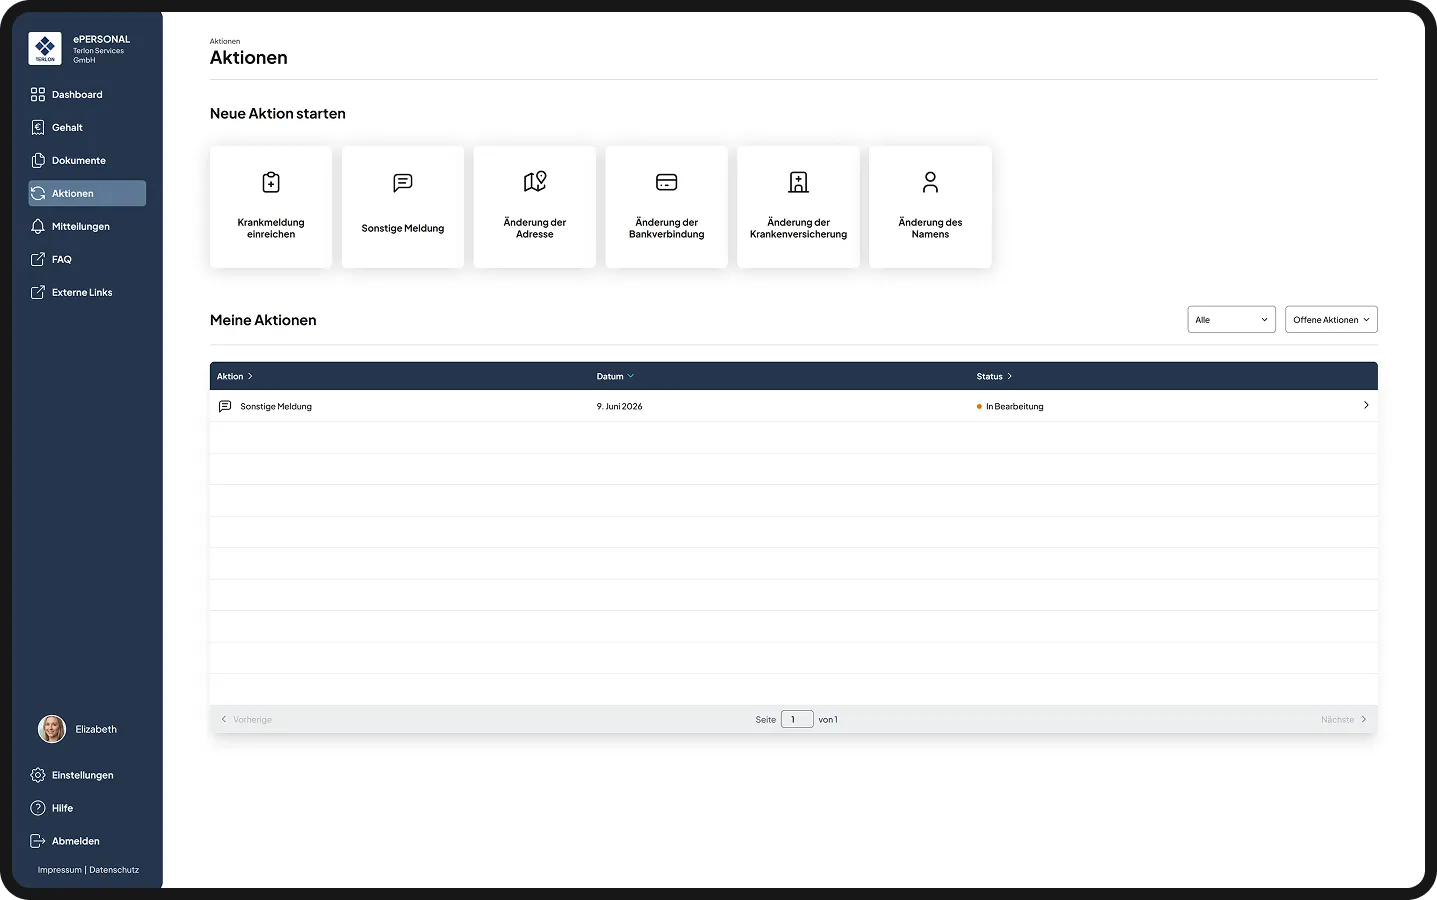This screenshot has width=1437, height=900.
Task: Click the person icon on Namens card
Action: click(x=930, y=182)
